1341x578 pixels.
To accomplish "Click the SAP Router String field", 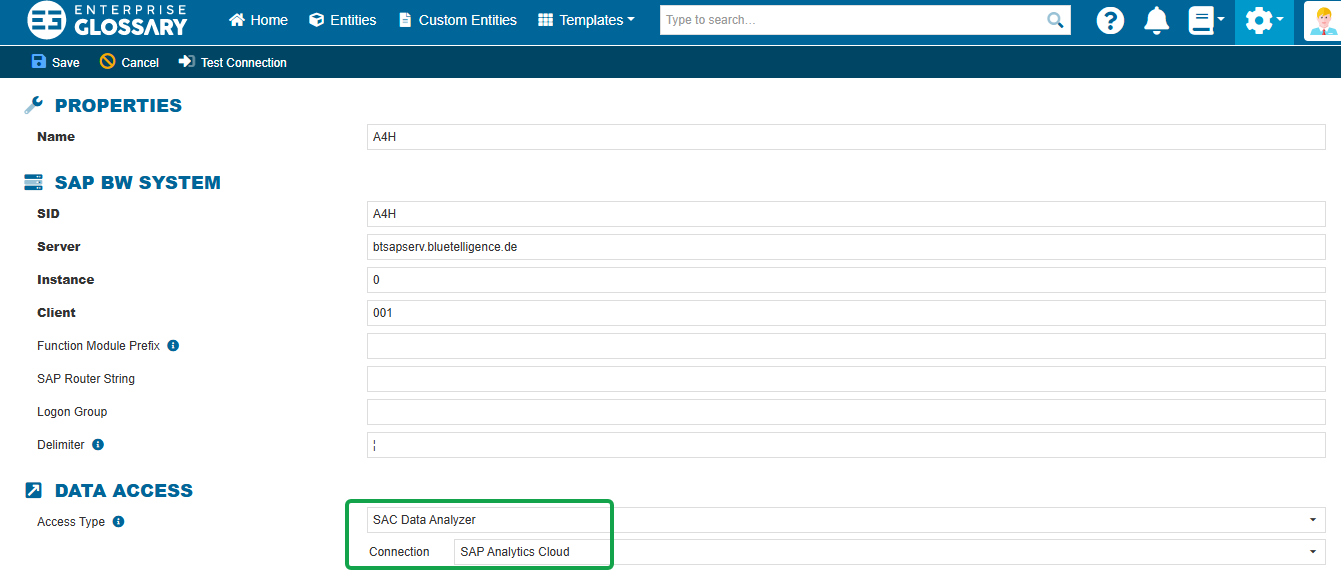I will point(846,379).
